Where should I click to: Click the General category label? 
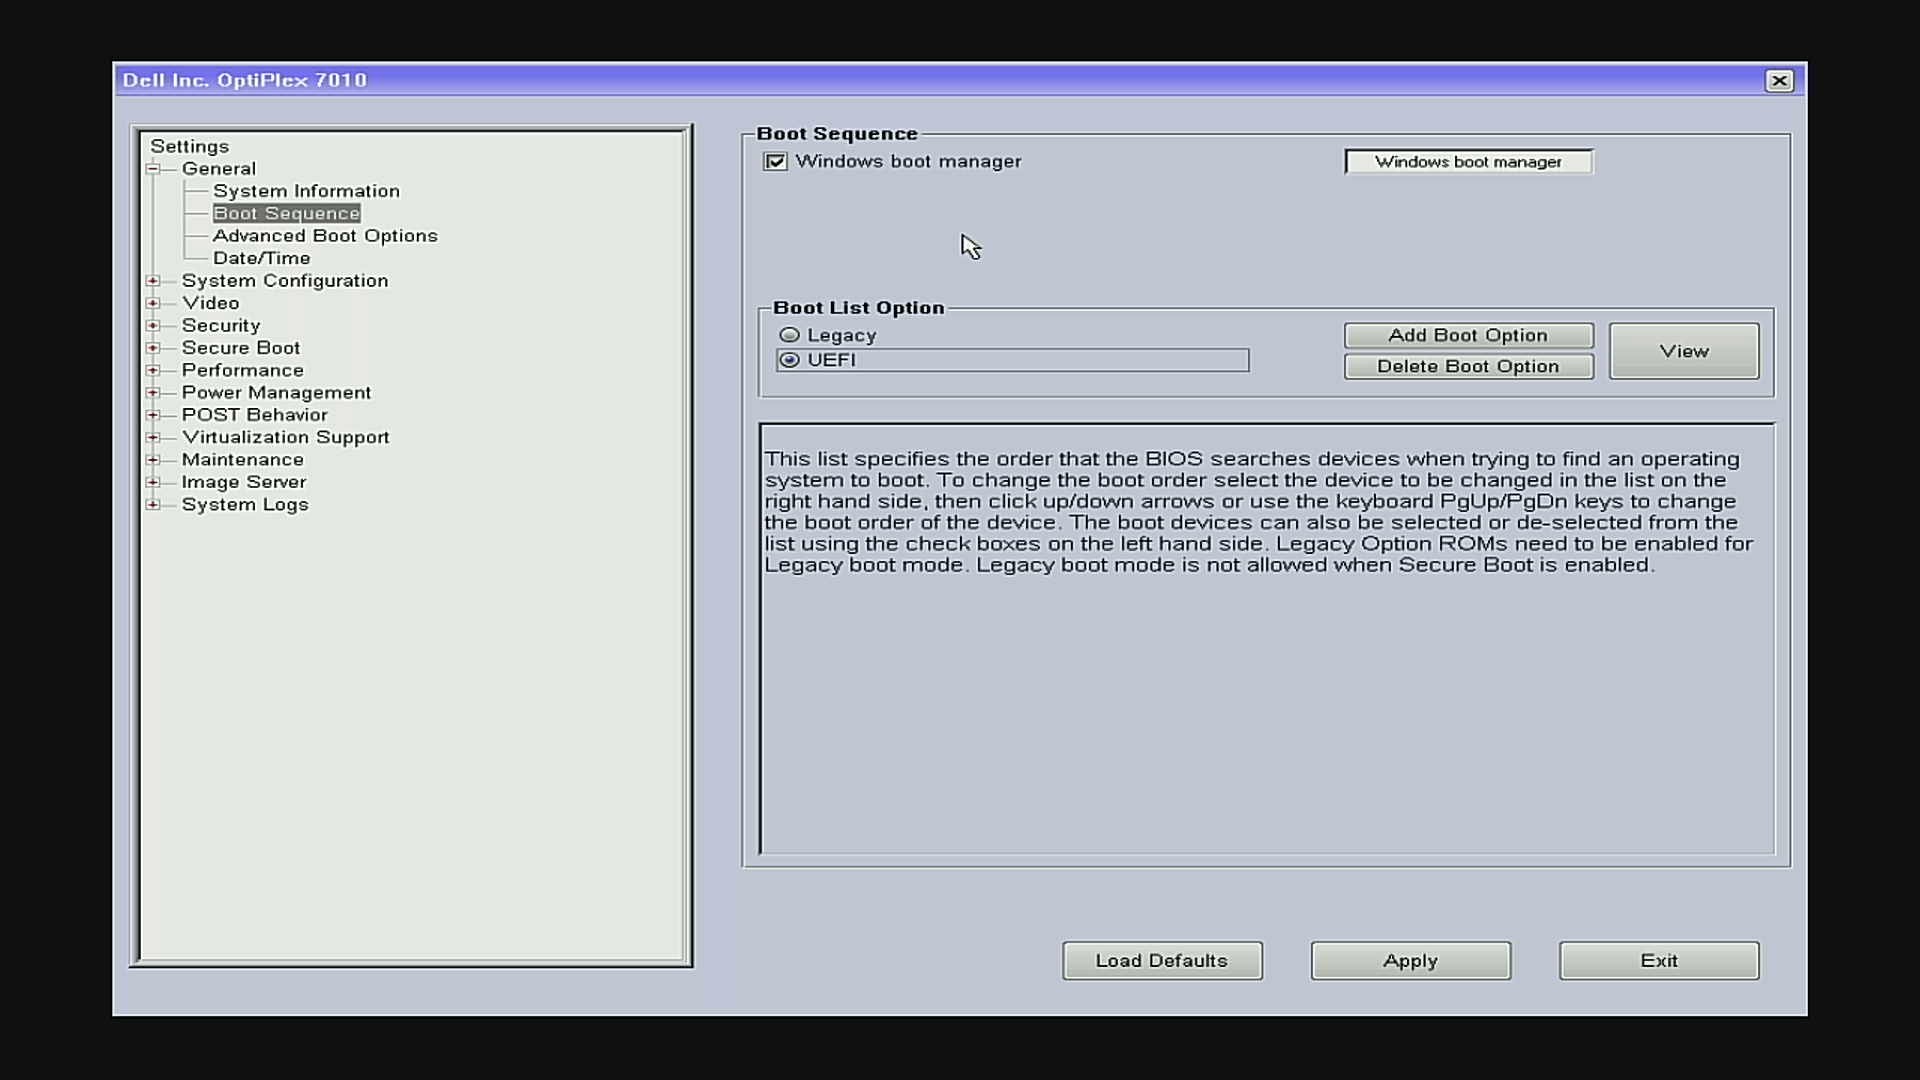[219, 169]
